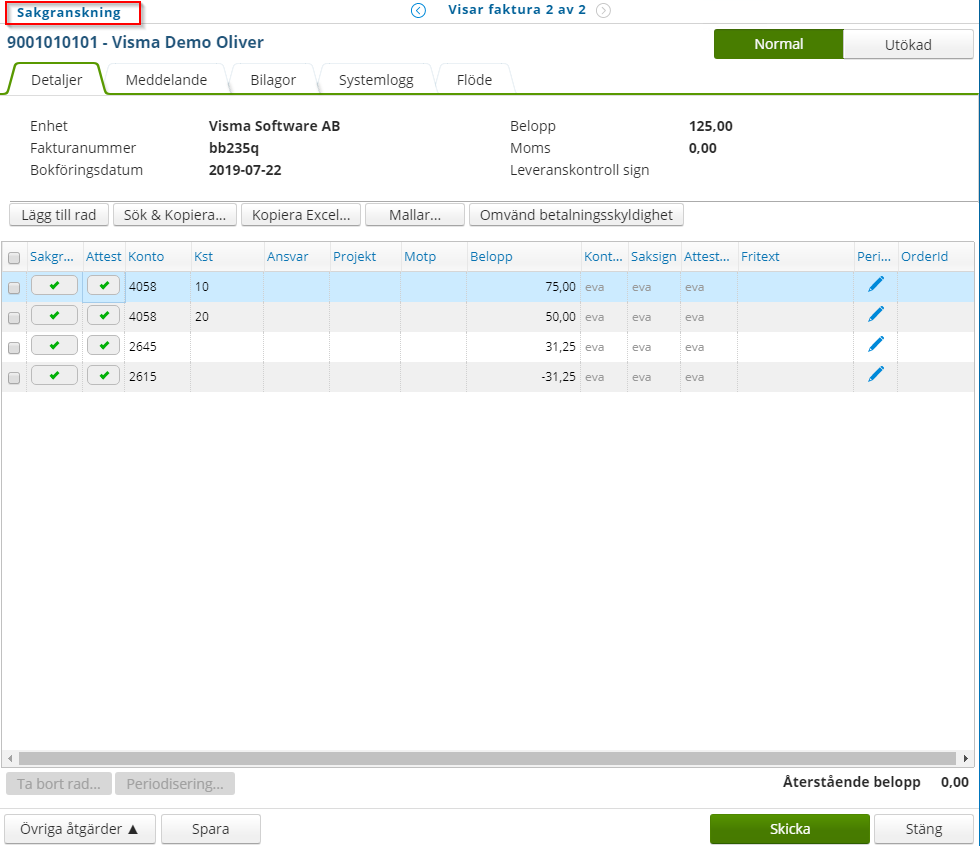Switch view to Utökad
The image size is (980, 846).
[908, 44]
